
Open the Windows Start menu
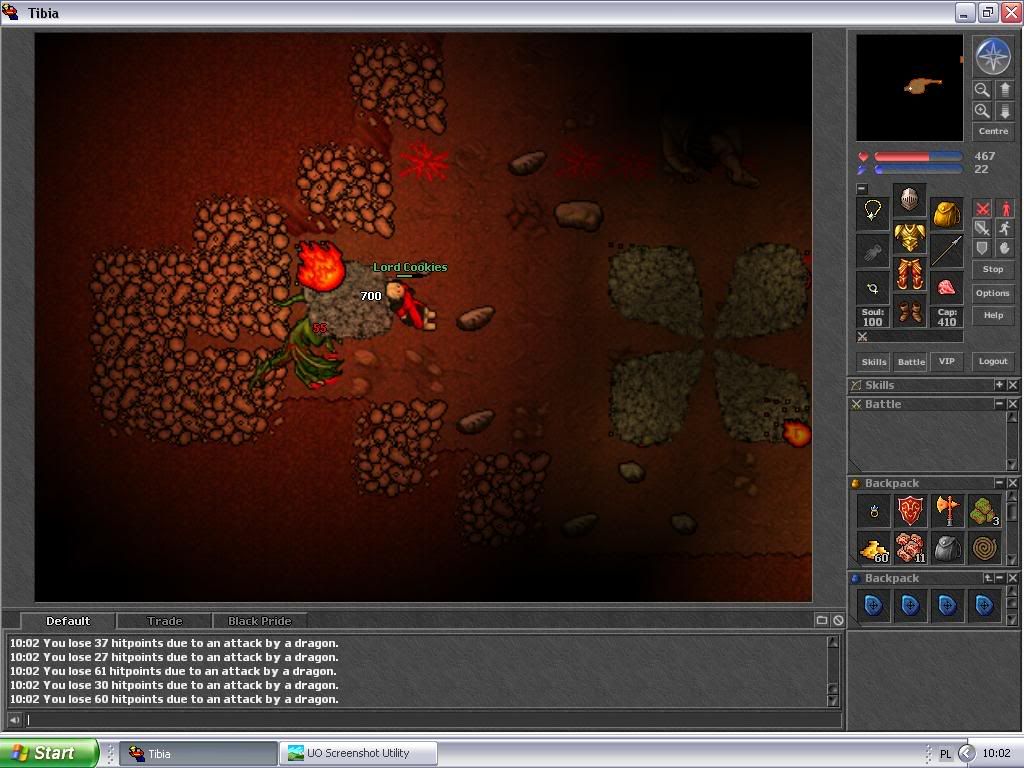pyautogui.click(x=49, y=753)
